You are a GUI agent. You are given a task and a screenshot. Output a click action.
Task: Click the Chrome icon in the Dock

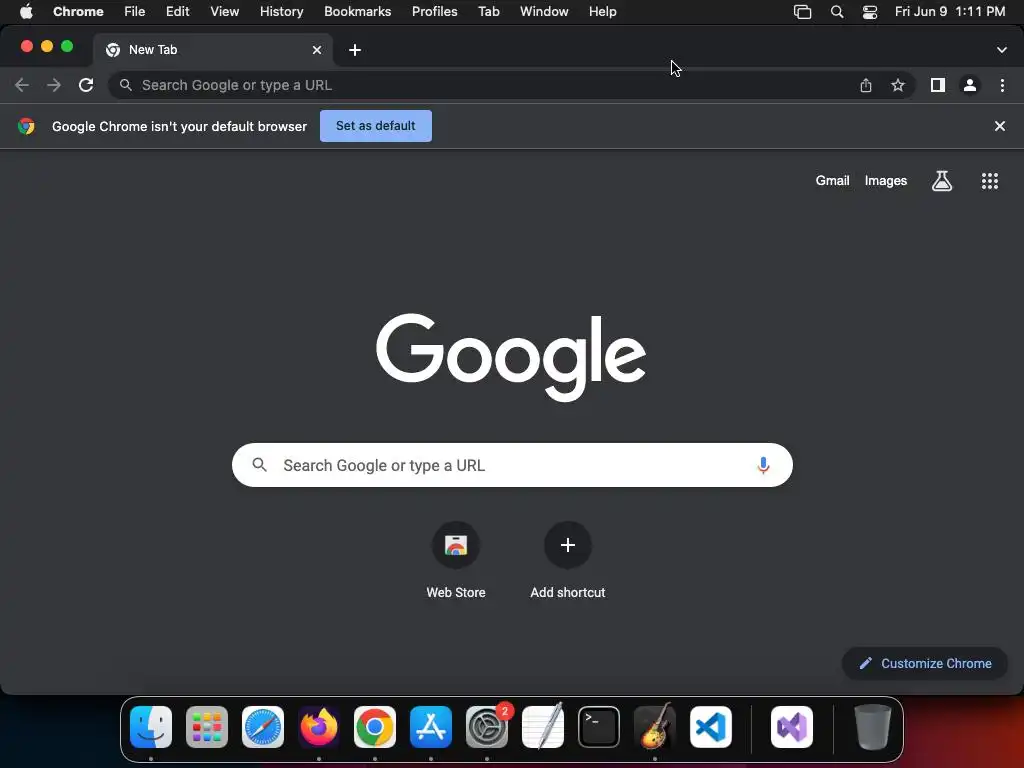375,727
